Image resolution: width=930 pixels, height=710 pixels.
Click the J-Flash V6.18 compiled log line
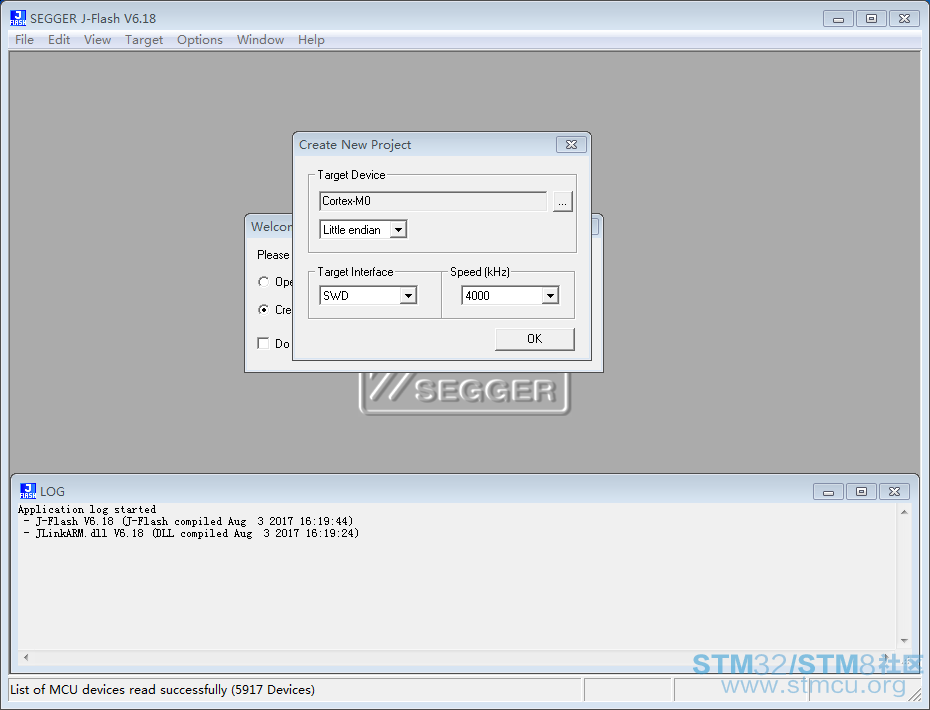pos(189,521)
